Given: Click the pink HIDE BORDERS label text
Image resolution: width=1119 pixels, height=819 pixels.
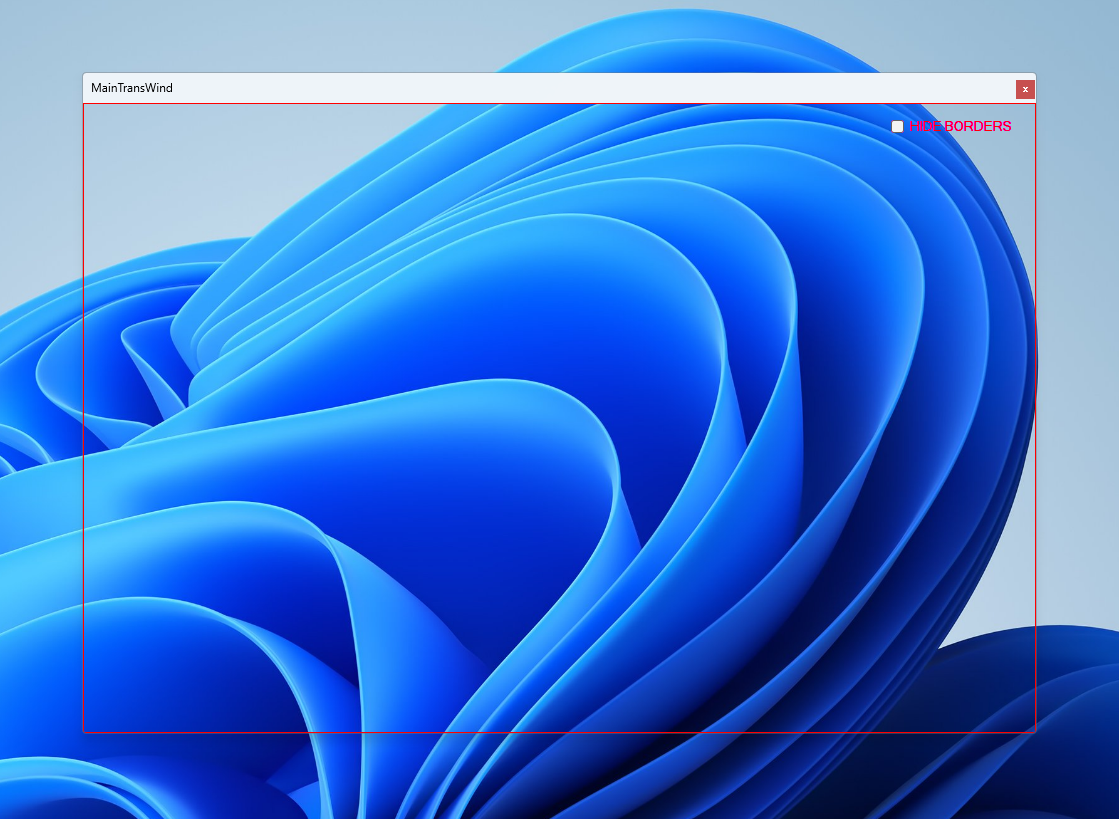Looking at the screenshot, I should [x=960, y=127].
